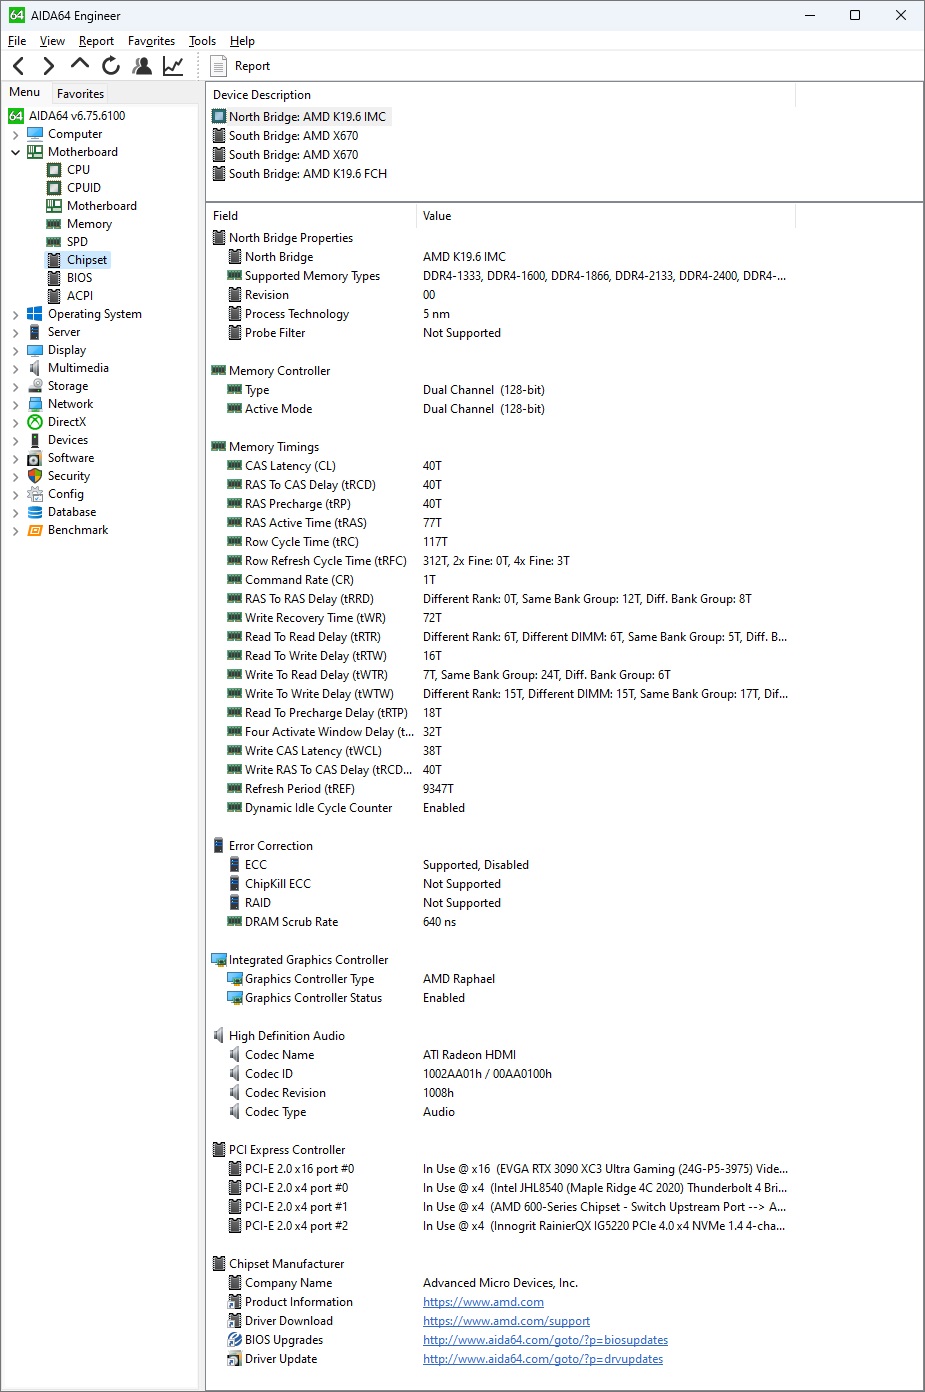Viewport: 925px width, 1392px height.
Task: Click the Report toolbar button
Action: (241, 66)
